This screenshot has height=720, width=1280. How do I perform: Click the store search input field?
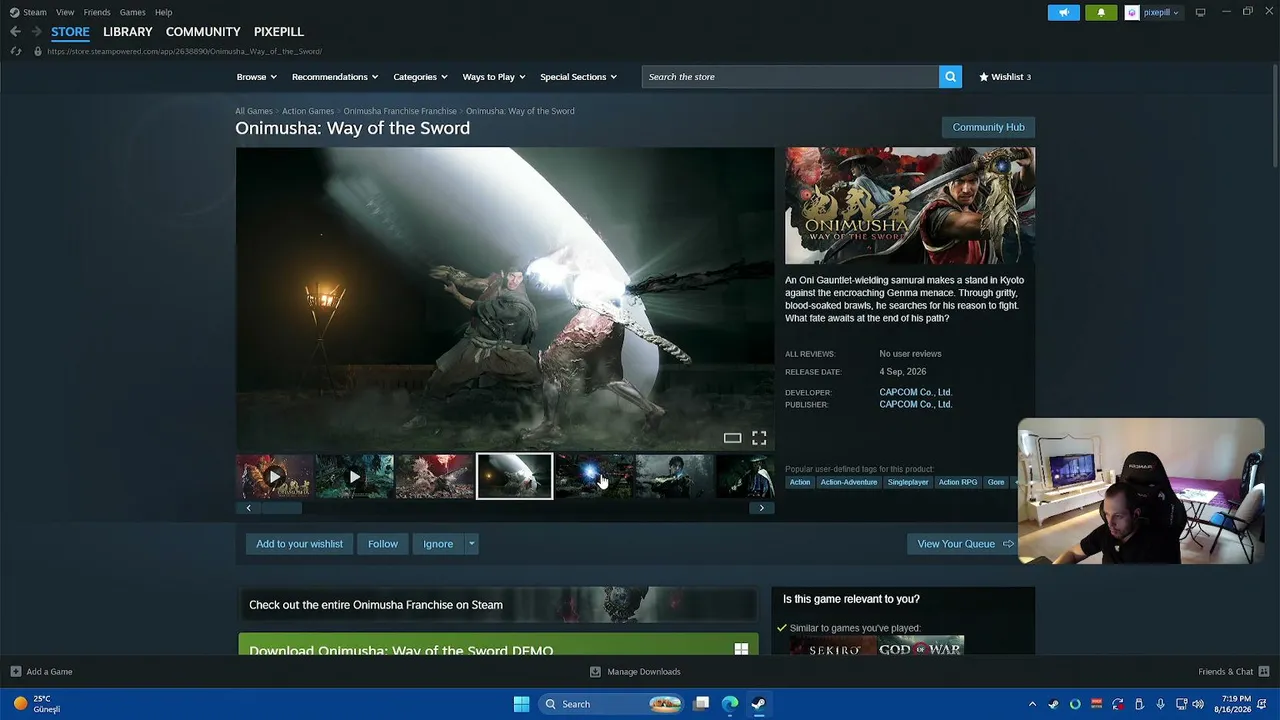(790, 77)
